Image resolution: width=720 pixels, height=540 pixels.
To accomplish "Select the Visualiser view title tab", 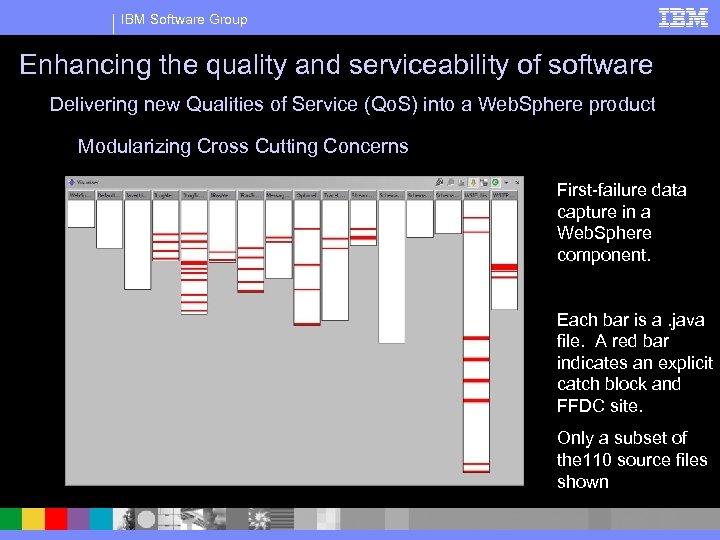I will pos(84,182).
